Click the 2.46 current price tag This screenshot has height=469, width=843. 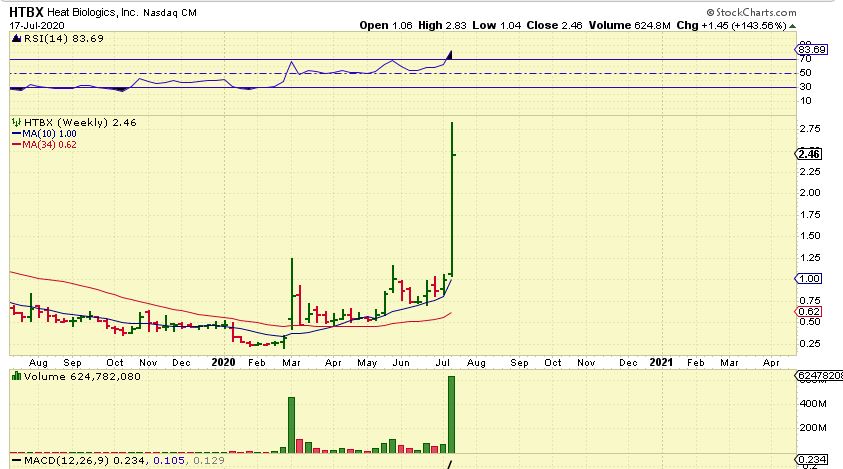[808, 154]
